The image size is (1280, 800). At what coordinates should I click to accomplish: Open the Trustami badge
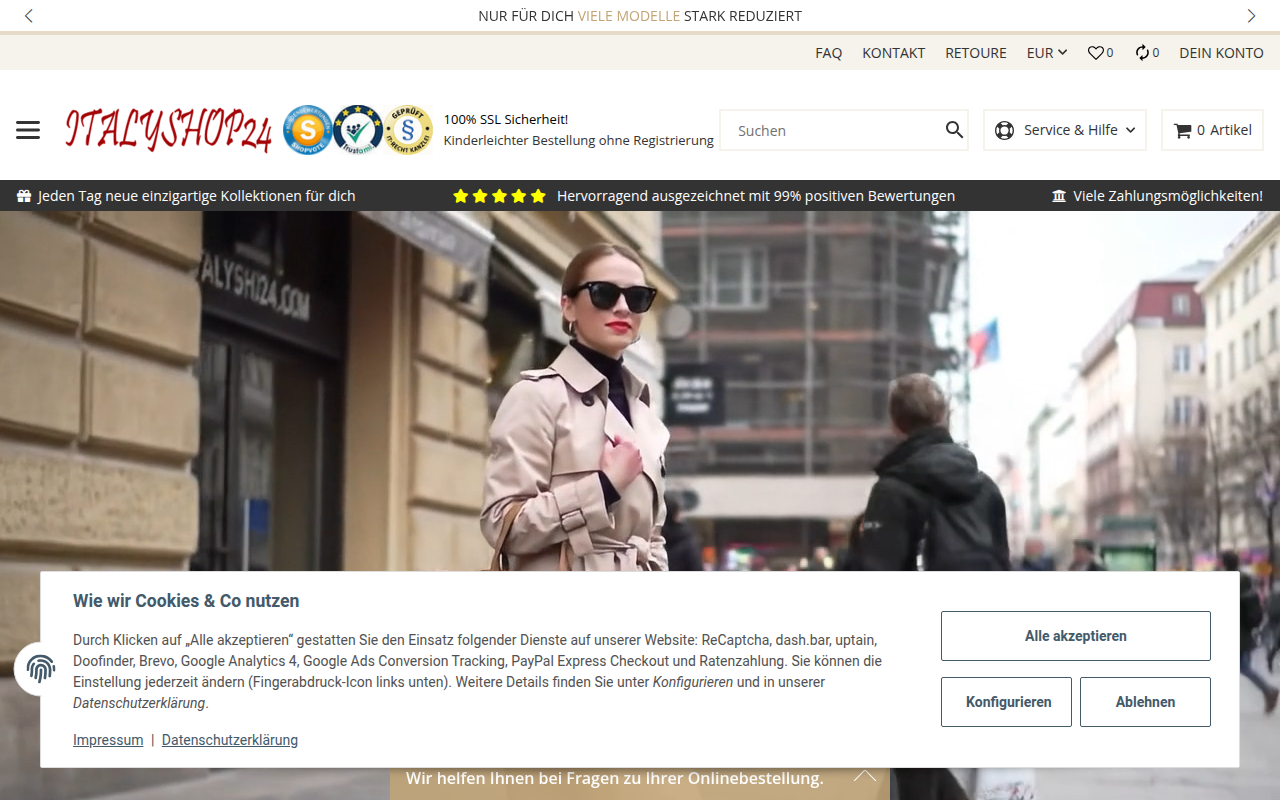click(358, 130)
